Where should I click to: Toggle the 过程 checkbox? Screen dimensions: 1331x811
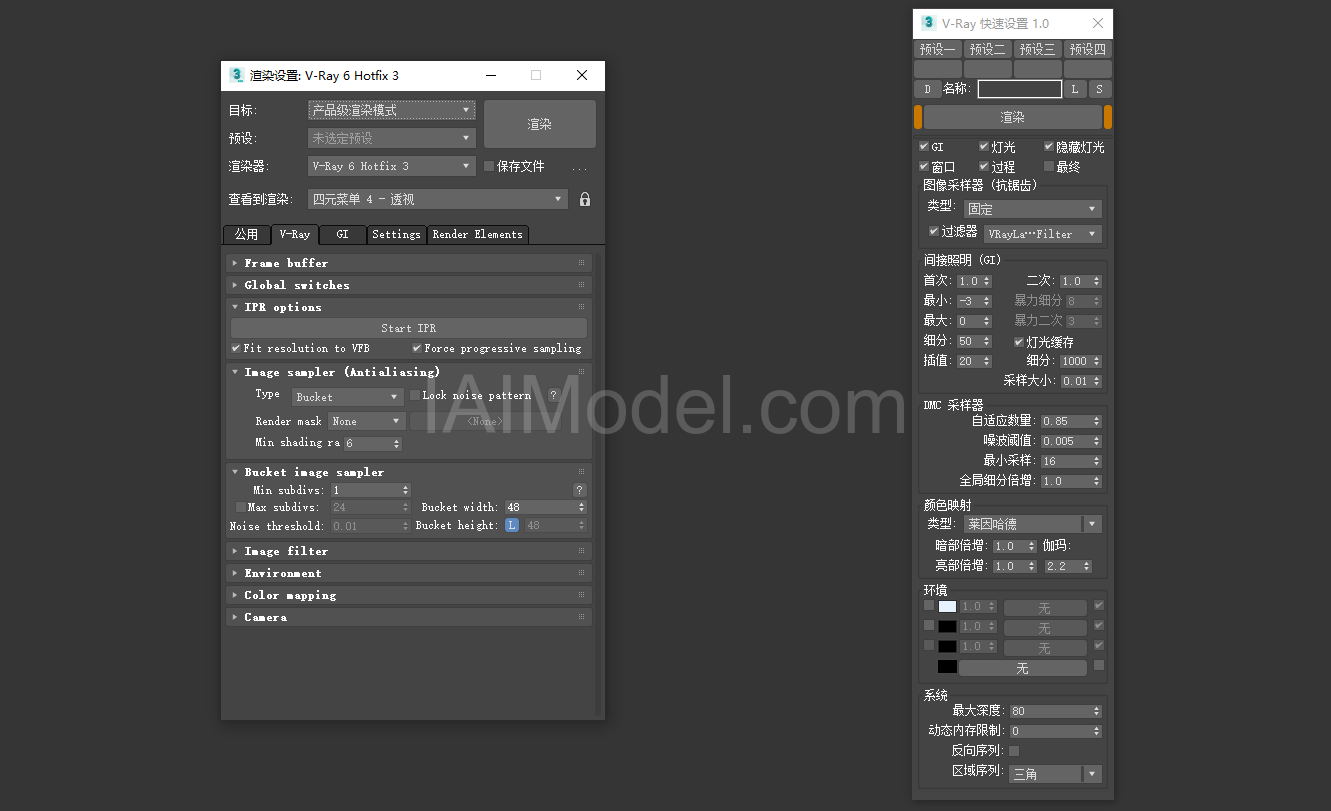[984, 166]
